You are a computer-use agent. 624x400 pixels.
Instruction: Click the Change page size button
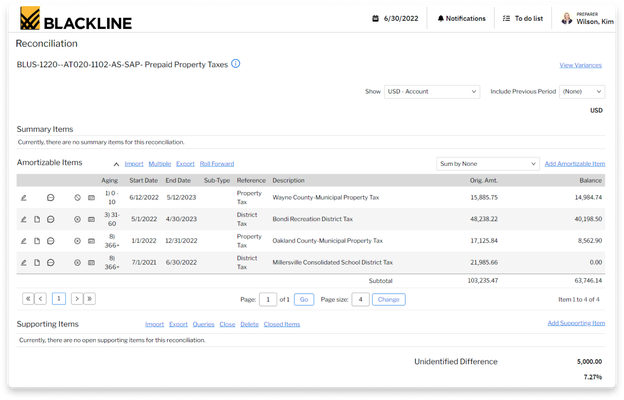[389, 299]
